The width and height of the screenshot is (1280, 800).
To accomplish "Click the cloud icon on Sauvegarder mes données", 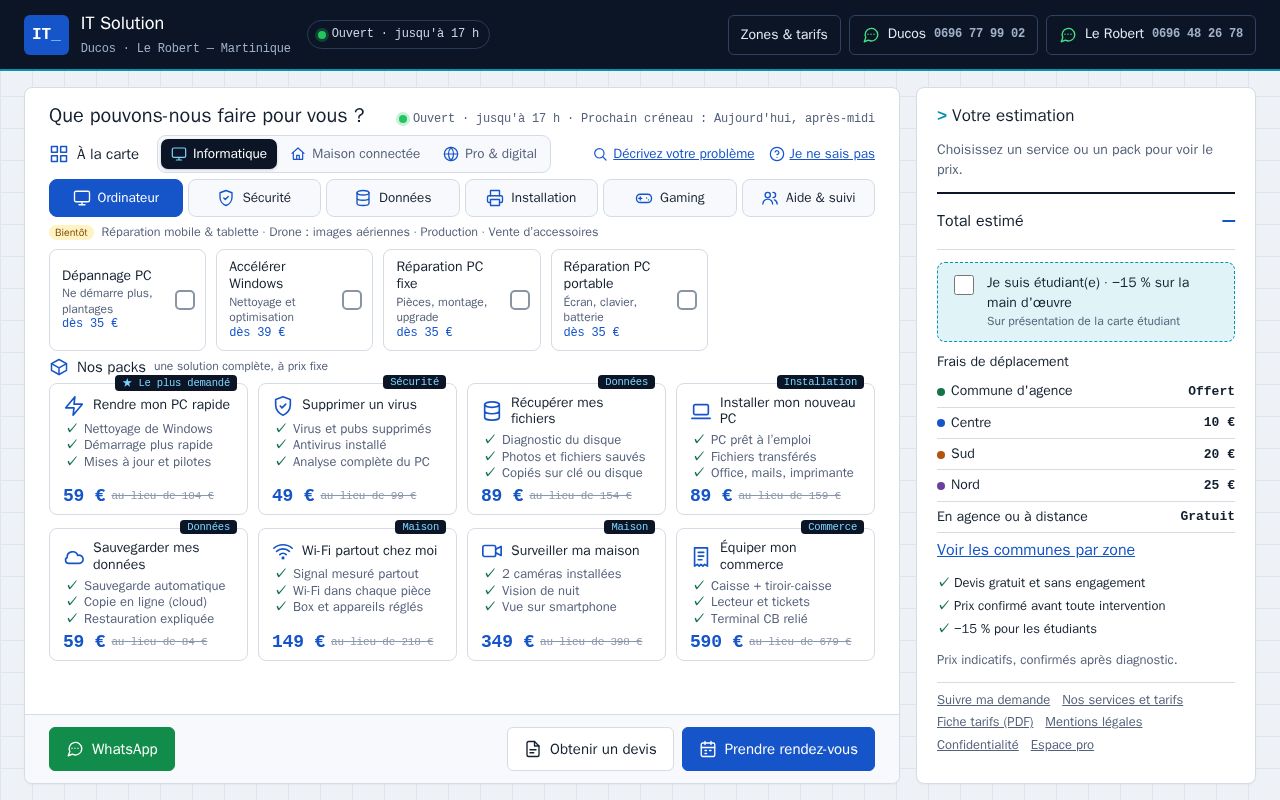I will [x=74, y=557].
